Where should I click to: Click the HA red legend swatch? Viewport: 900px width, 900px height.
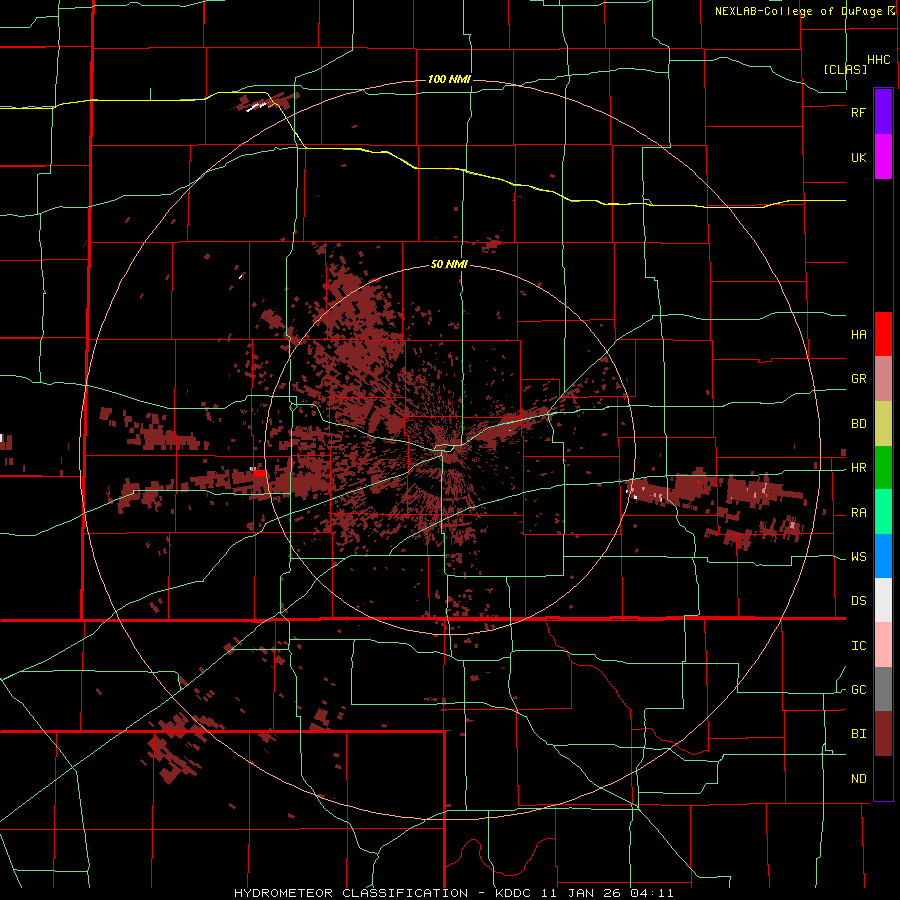pyautogui.click(x=883, y=334)
